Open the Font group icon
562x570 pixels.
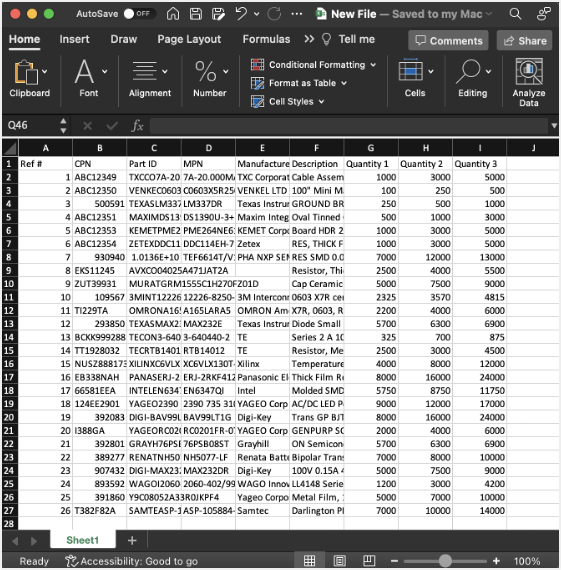pyautogui.click(x=84, y=72)
